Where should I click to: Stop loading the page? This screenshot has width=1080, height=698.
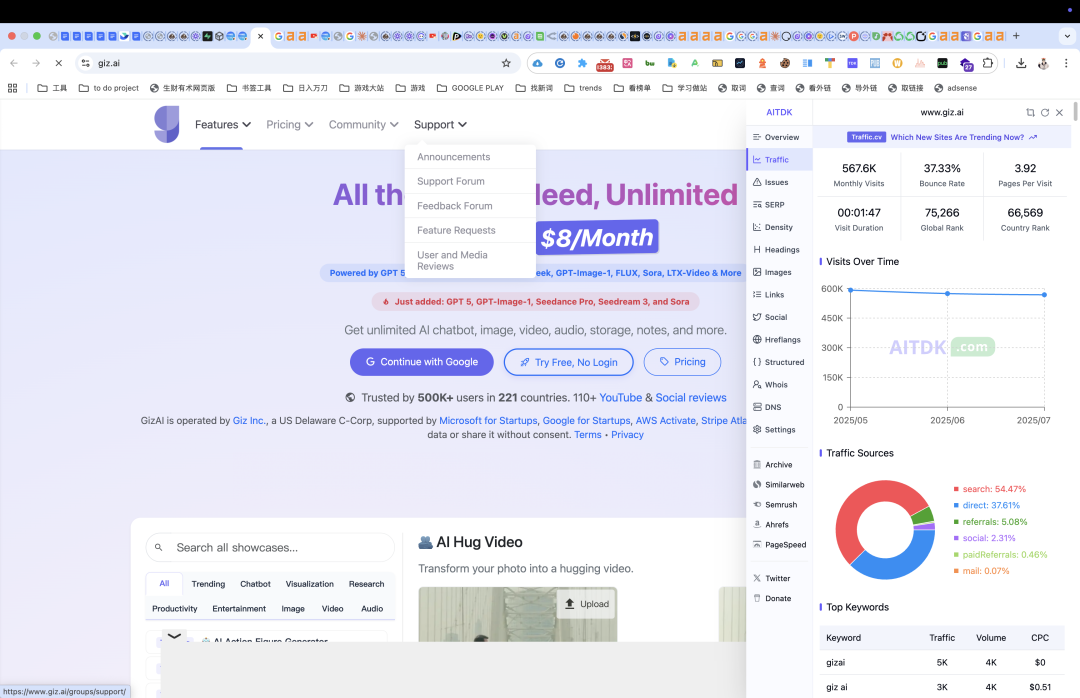(59, 63)
